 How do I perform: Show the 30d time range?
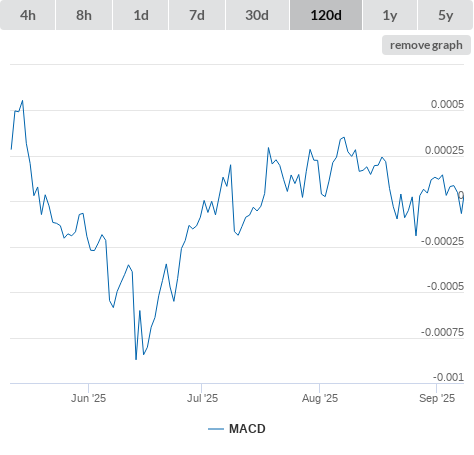[257, 15]
